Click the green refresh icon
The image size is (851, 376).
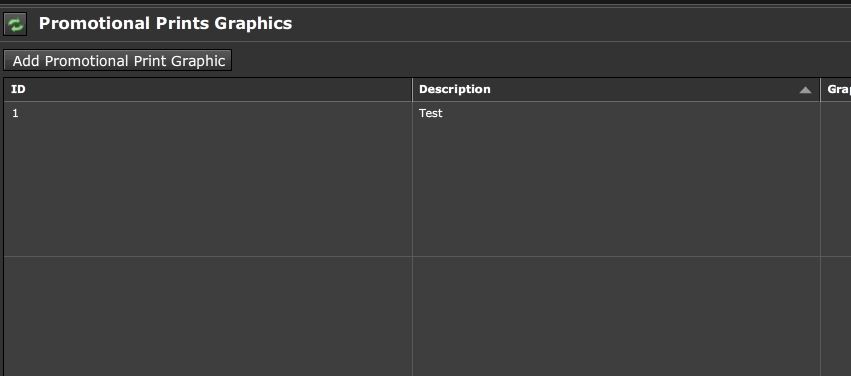[15, 24]
